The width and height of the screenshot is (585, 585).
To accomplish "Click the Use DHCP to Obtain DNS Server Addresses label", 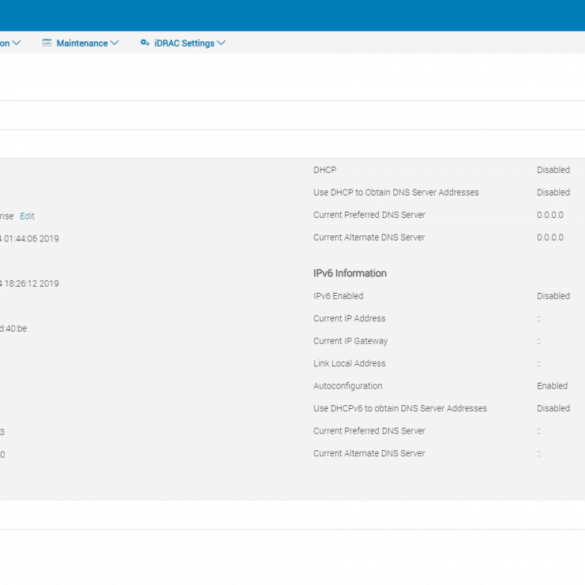I will click(396, 193).
